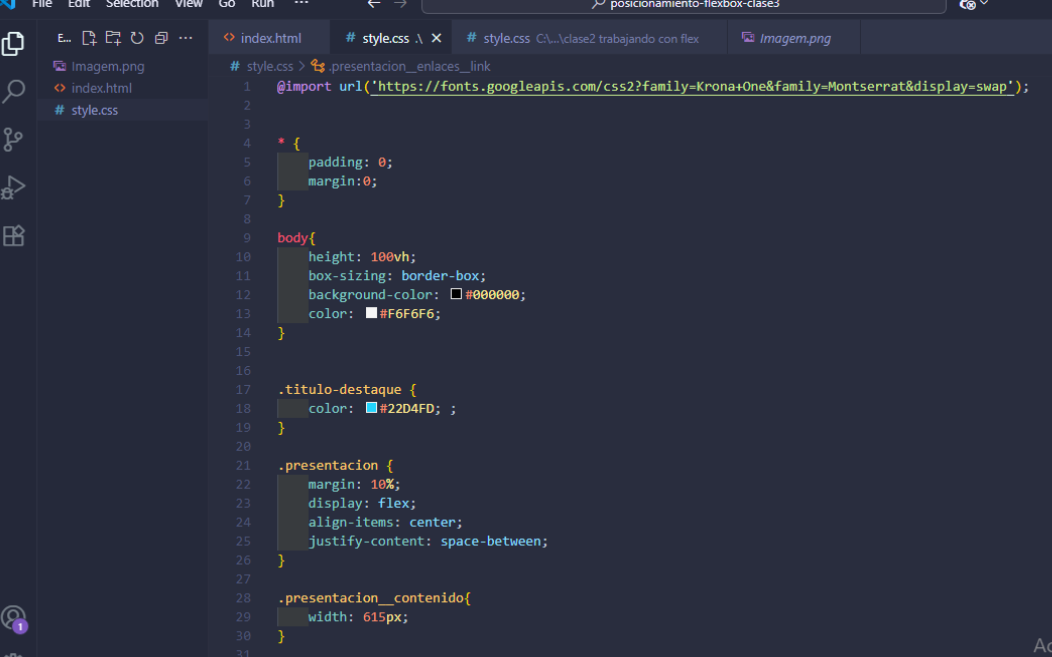
Task: Open color picker for #000000 swatch
Action: [456, 294]
